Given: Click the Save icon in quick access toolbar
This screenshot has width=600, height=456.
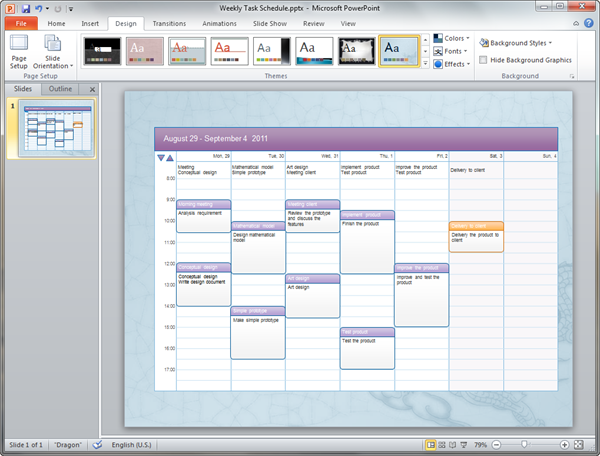Looking at the screenshot, I should pyautogui.click(x=26, y=8).
